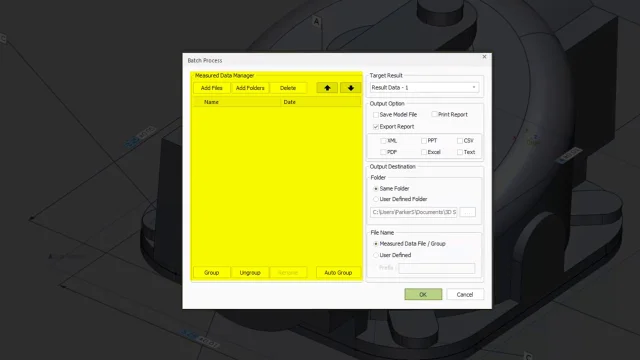Click the output folder path field
Image resolution: width=640 pixels, height=360 pixels.
[413, 212]
